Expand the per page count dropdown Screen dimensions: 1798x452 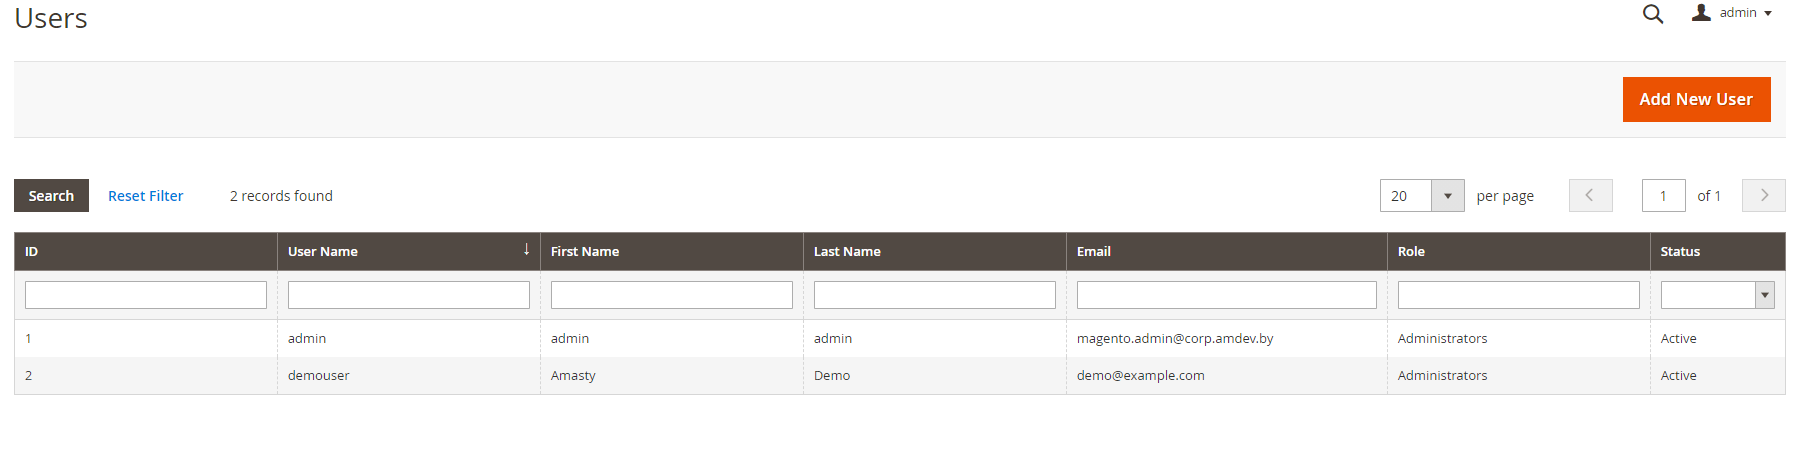pos(1447,196)
